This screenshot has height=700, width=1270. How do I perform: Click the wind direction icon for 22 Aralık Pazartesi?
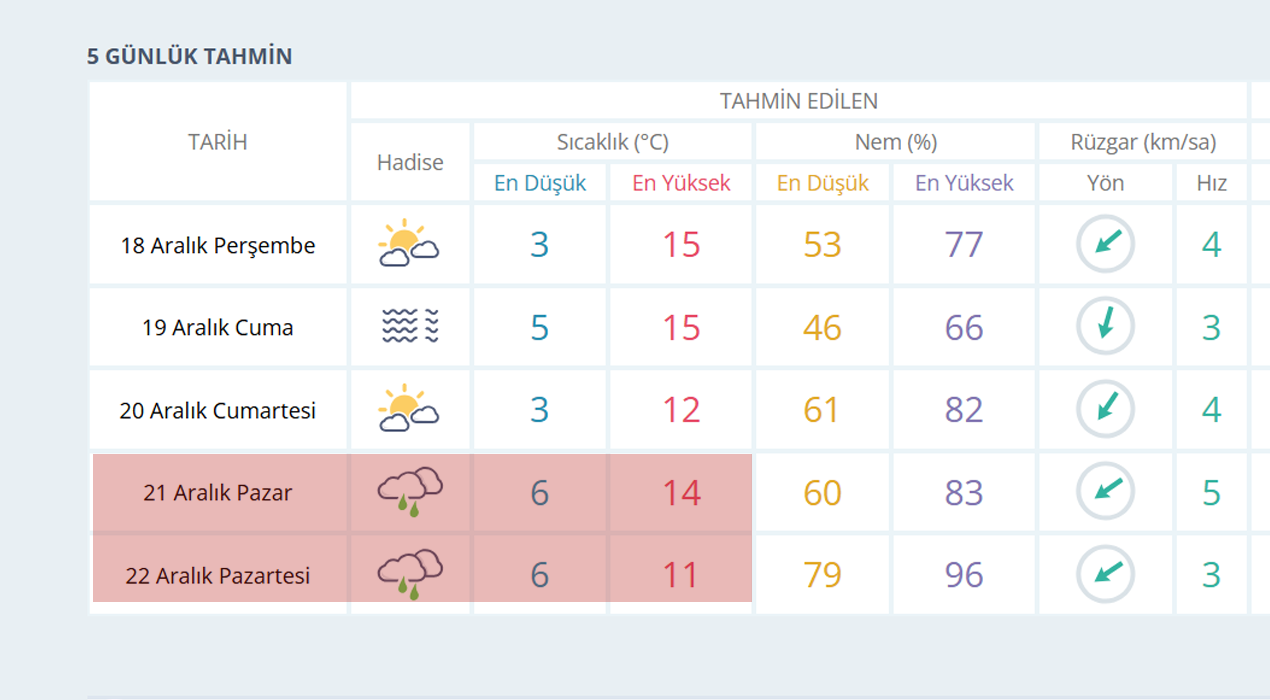[x=1105, y=574]
